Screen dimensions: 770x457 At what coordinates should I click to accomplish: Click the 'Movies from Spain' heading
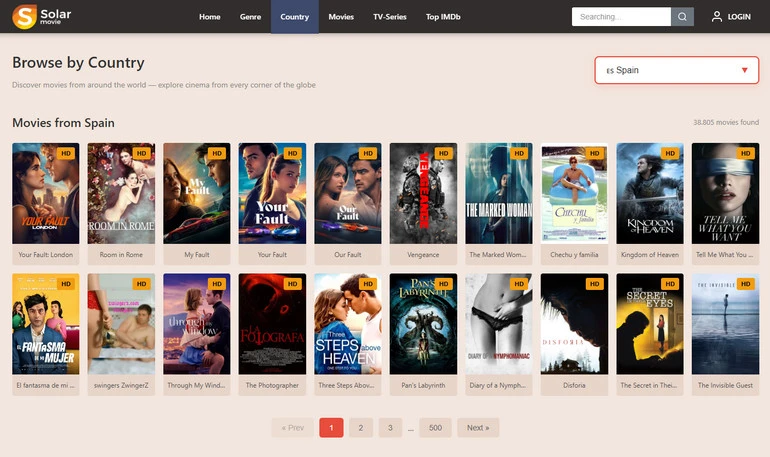[x=63, y=123]
